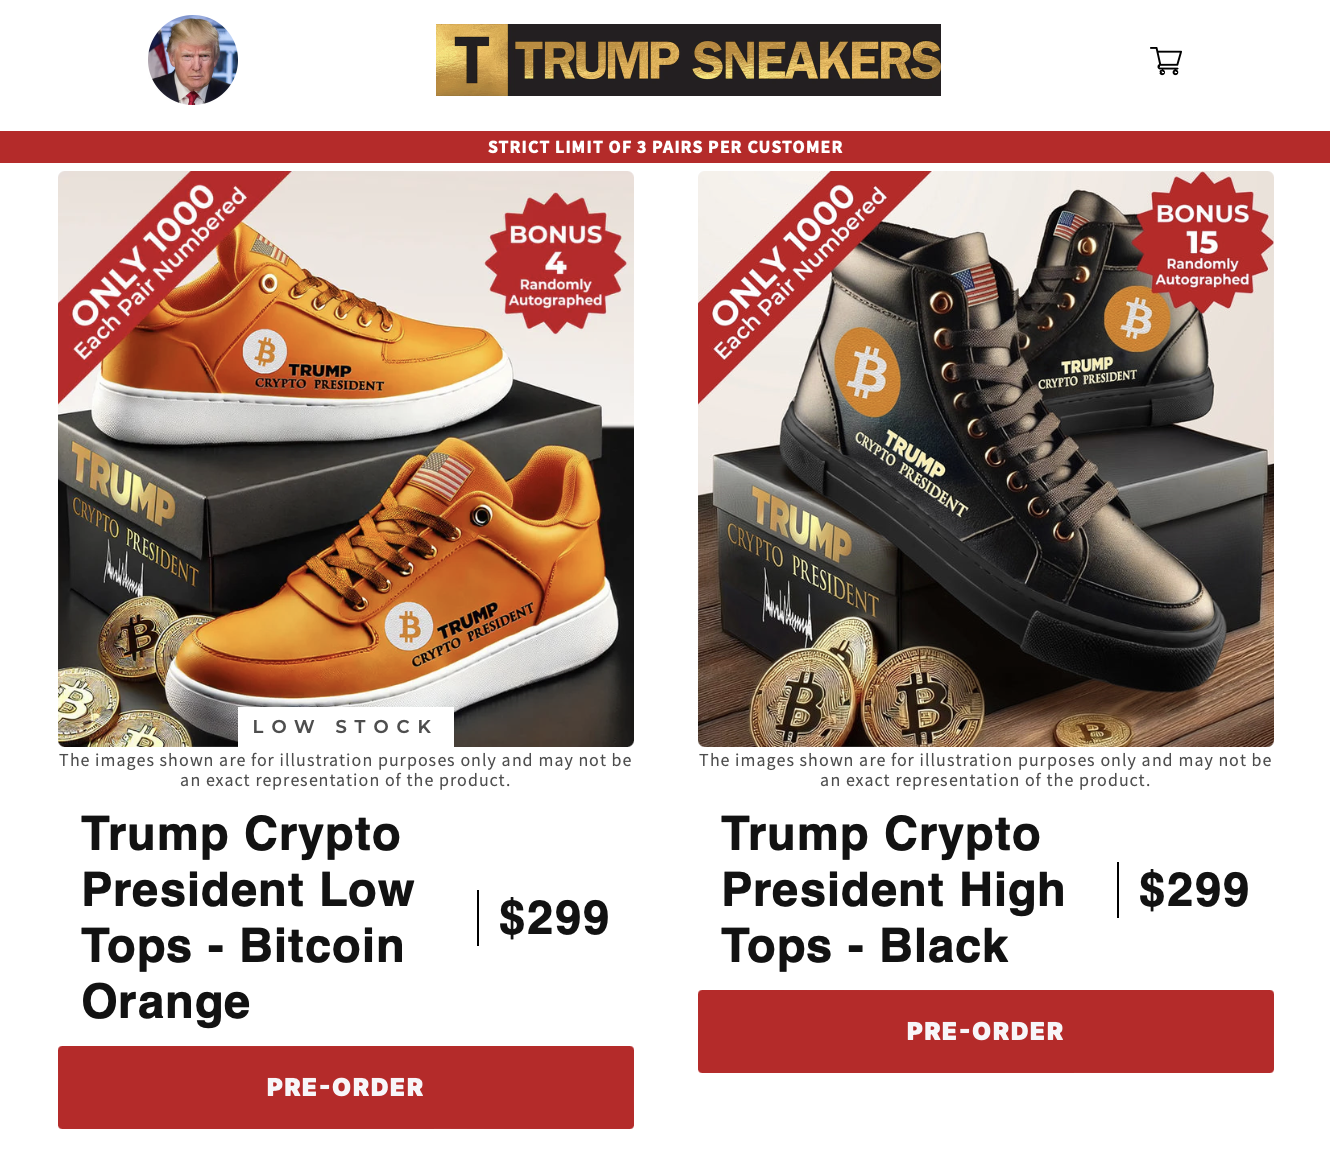The width and height of the screenshot is (1330, 1174).
Task: Click the Low Stock label
Action: click(345, 727)
